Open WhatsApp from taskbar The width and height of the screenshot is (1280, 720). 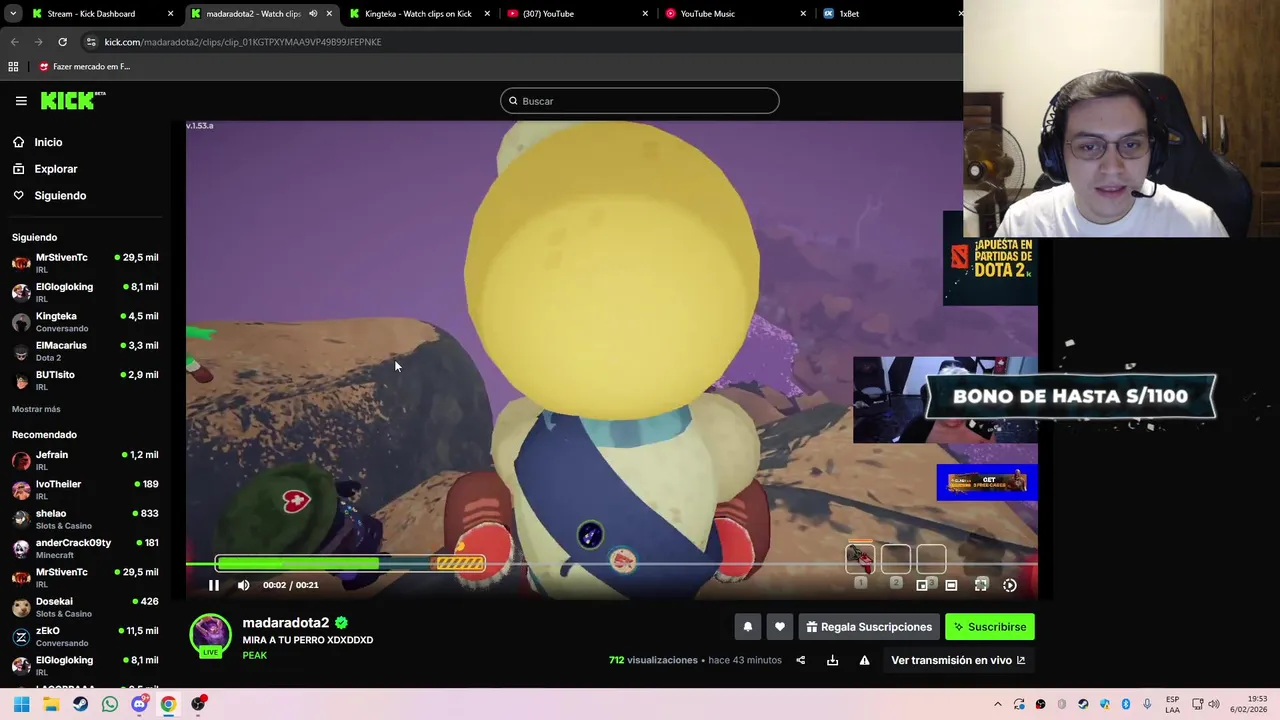pos(110,704)
